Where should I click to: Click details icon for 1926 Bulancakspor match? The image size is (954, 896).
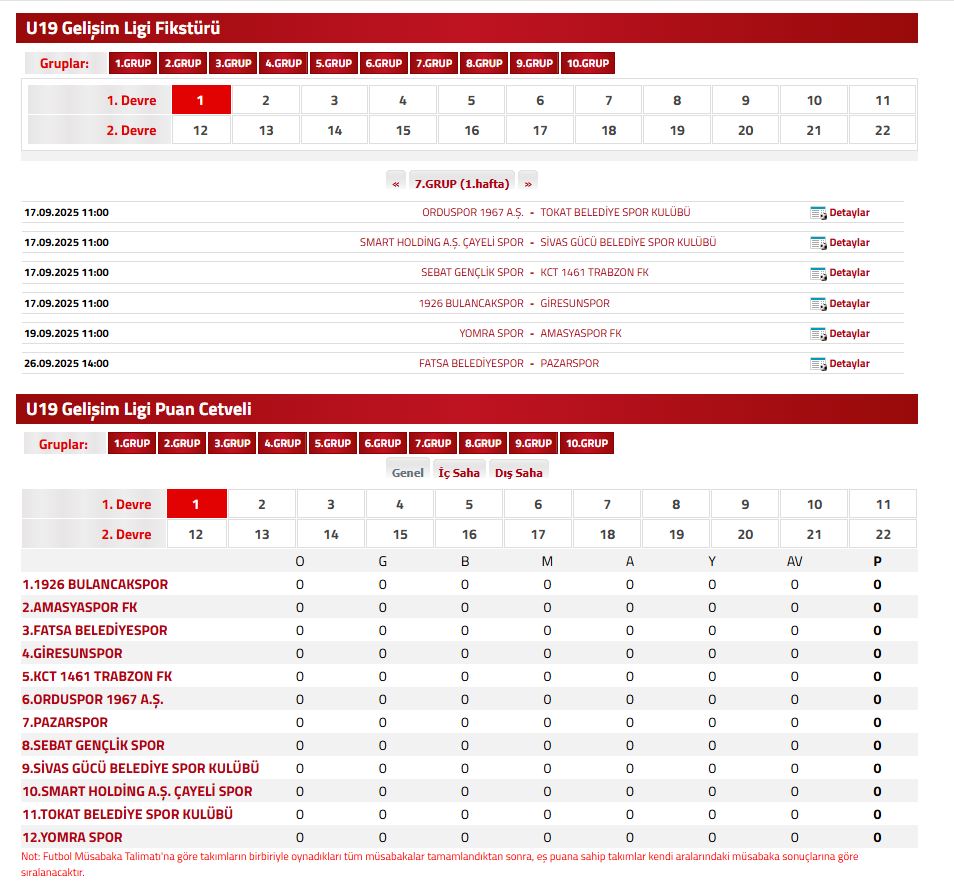(x=817, y=304)
